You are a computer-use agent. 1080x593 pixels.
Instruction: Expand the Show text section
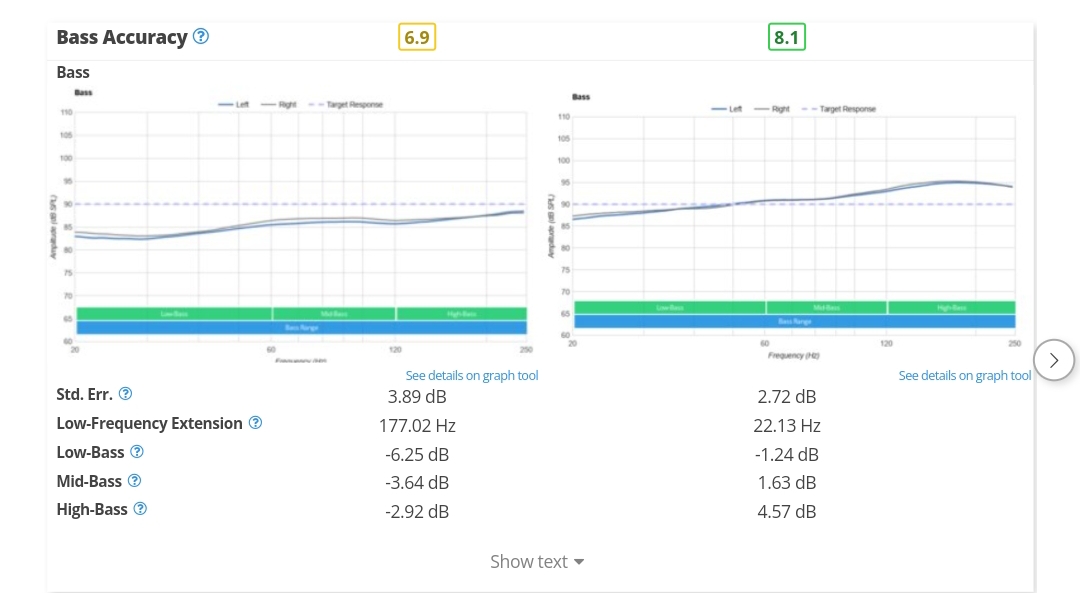click(x=537, y=561)
